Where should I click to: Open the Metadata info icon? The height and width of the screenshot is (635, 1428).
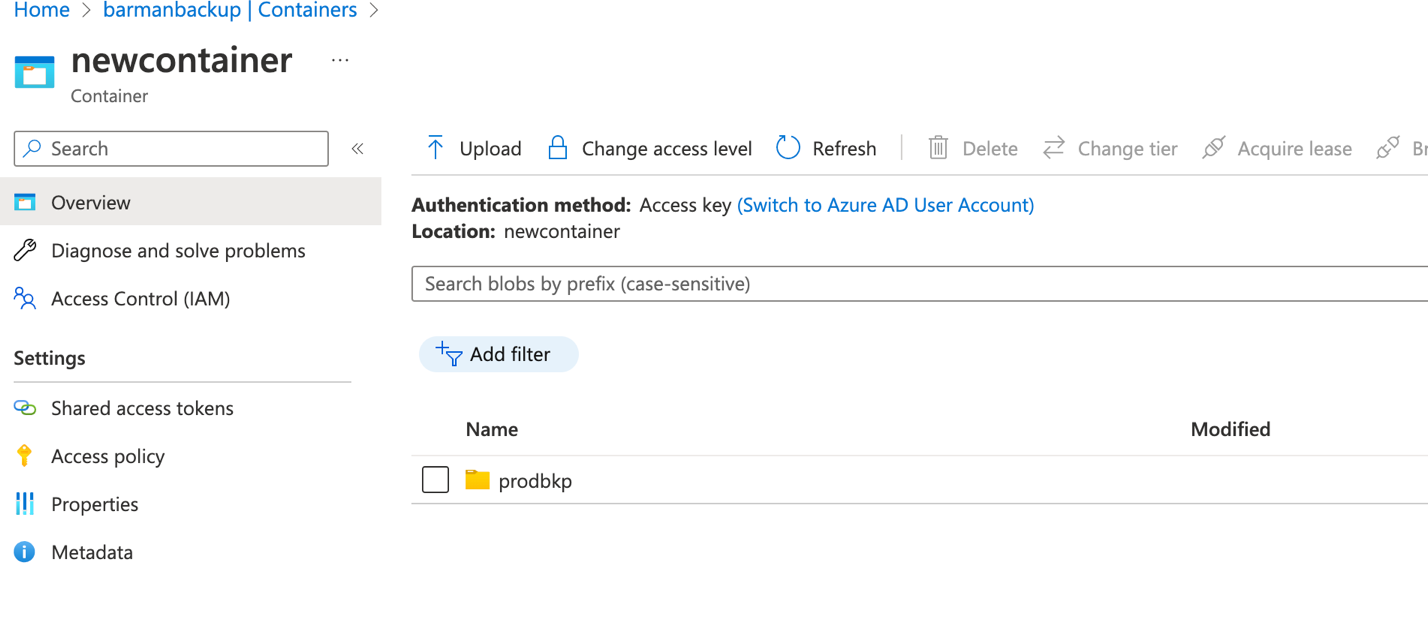click(25, 552)
